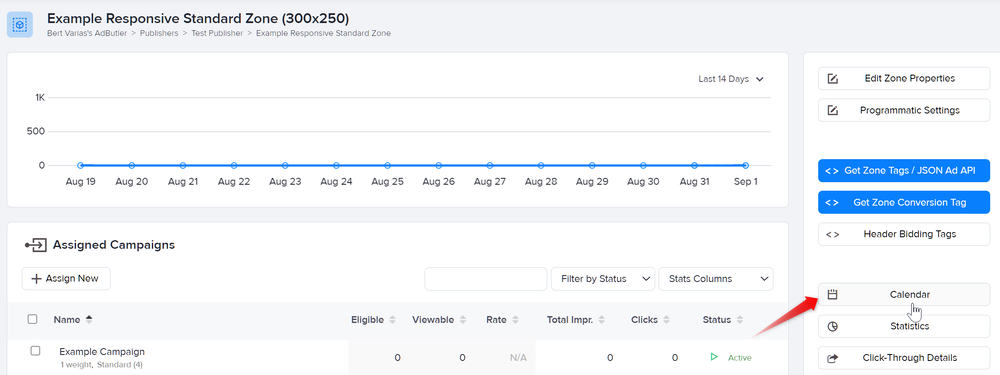Click the code icon on Get Zone Tags

click(832, 171)
